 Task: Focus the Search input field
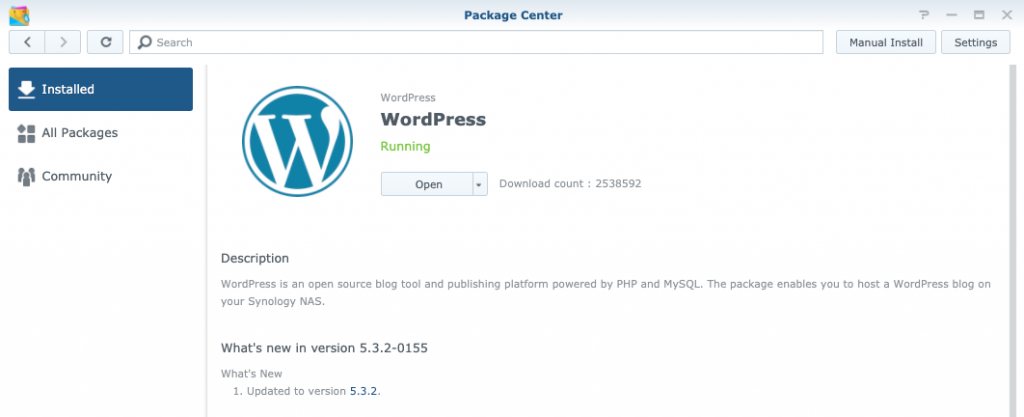(476, 42)
